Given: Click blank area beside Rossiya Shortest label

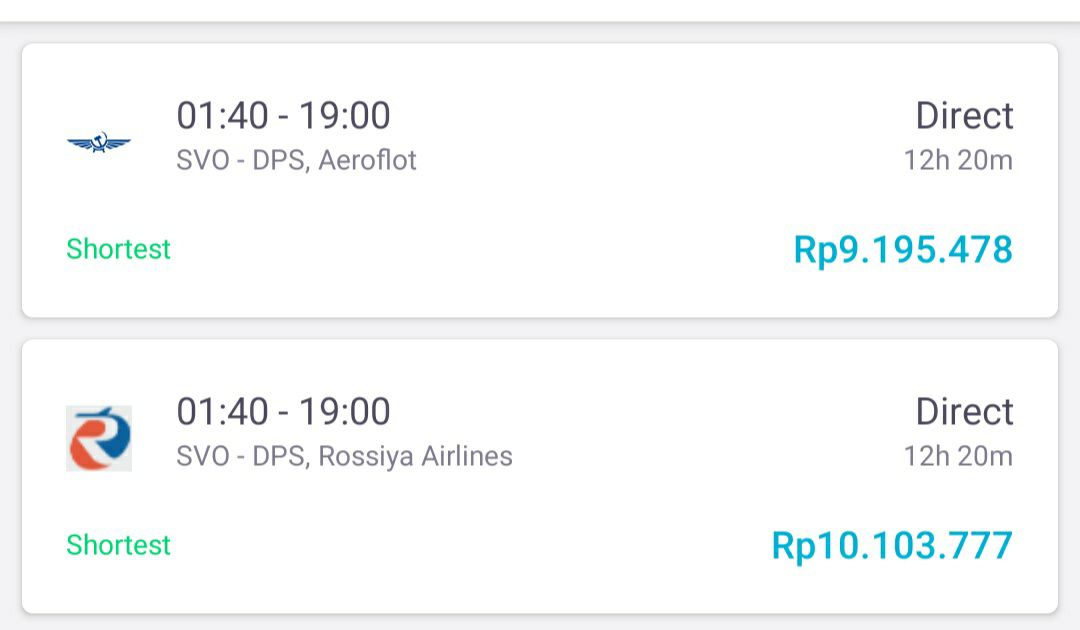Looking at the screenshot, I should point(468,545).
